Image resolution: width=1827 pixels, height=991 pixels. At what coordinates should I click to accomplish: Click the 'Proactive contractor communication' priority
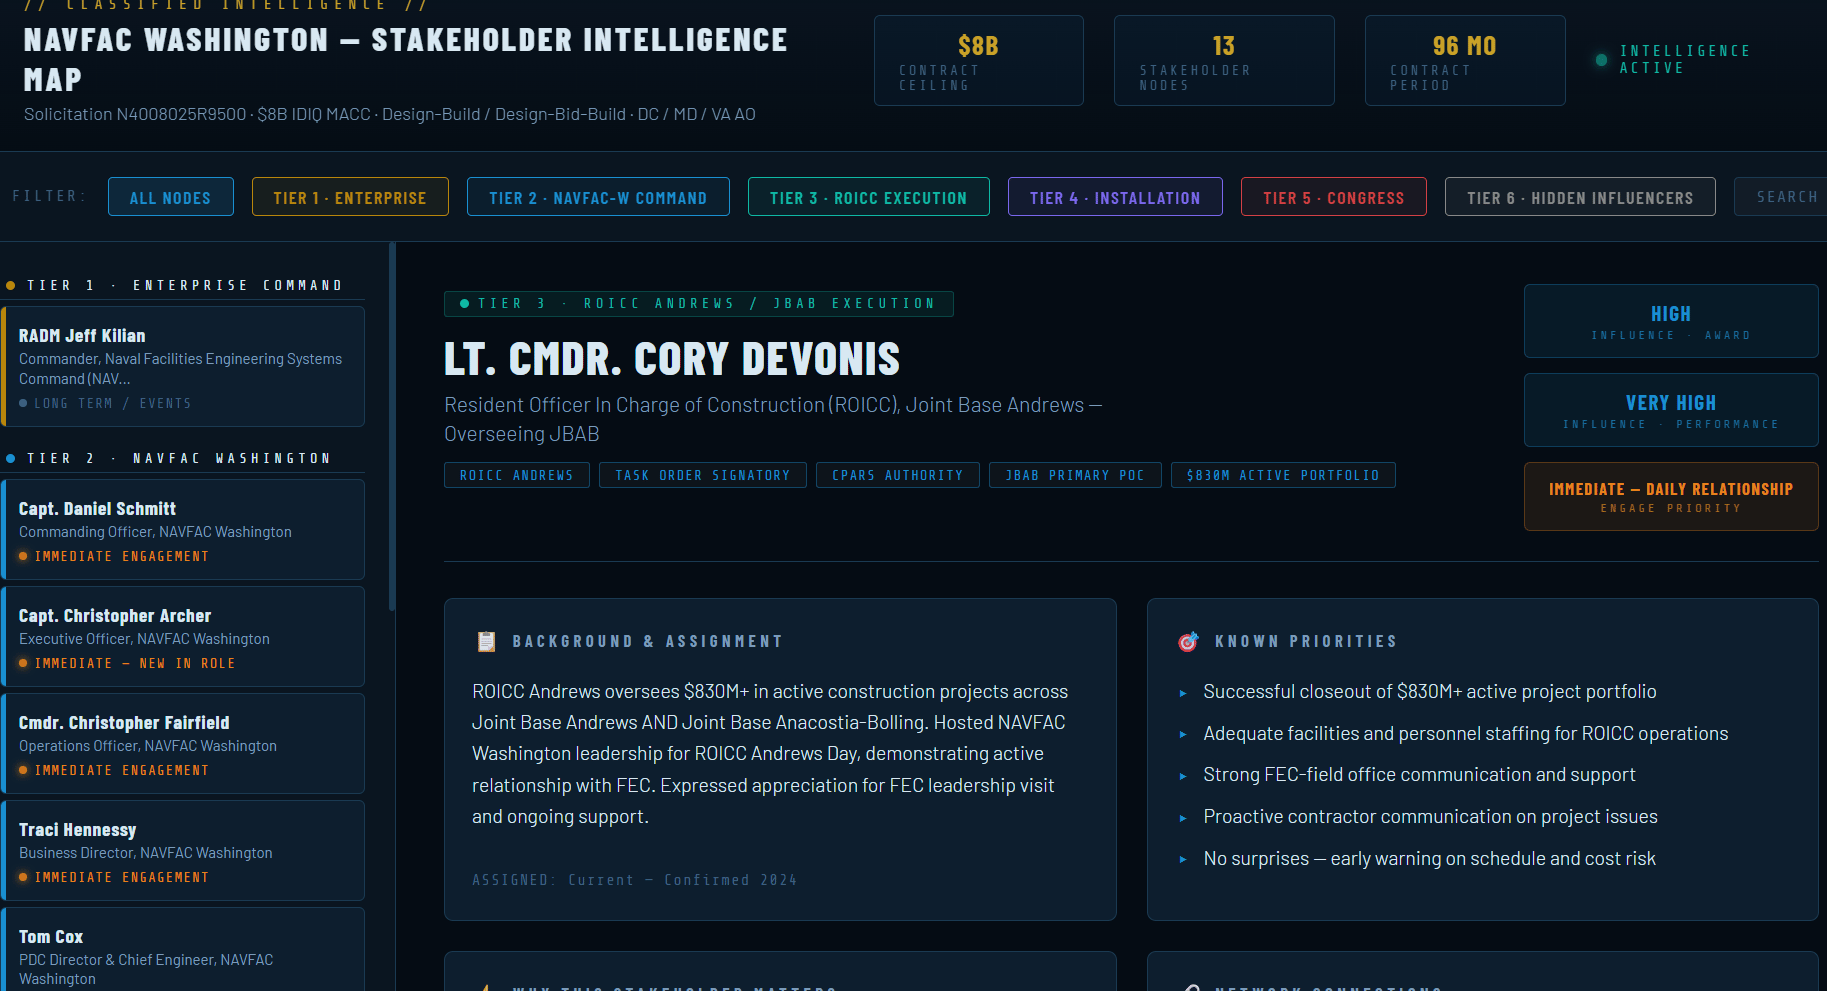tap(1431, 817)
